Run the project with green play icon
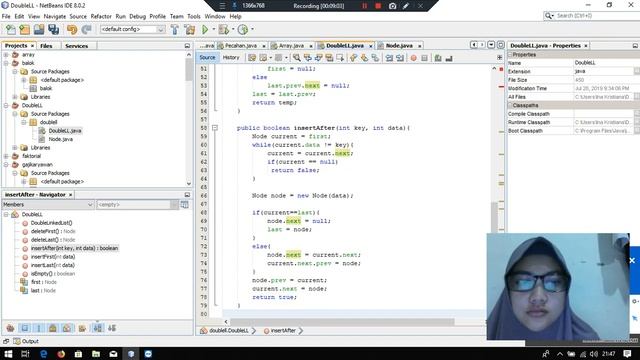The image size is (640, 360). [x=205, y=29]
